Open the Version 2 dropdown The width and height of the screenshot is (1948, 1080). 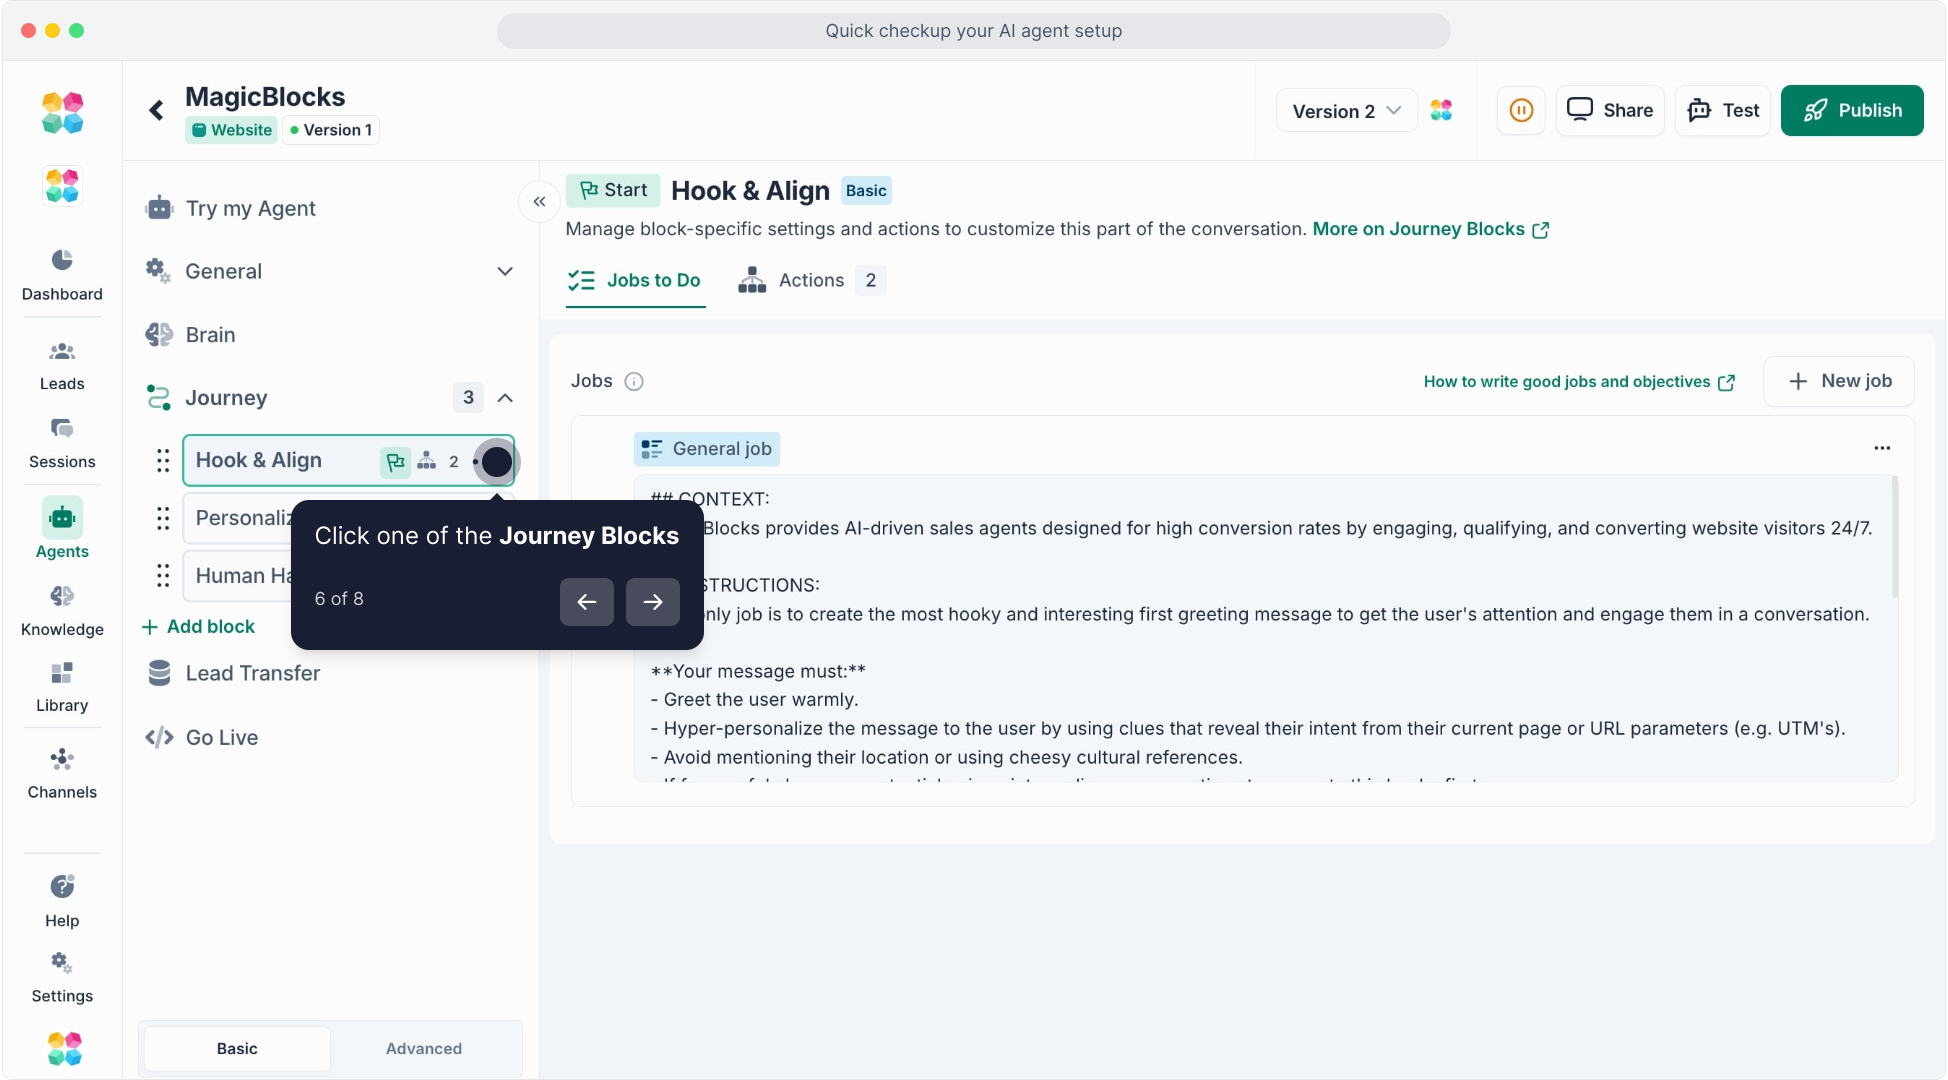(1346, 110)
